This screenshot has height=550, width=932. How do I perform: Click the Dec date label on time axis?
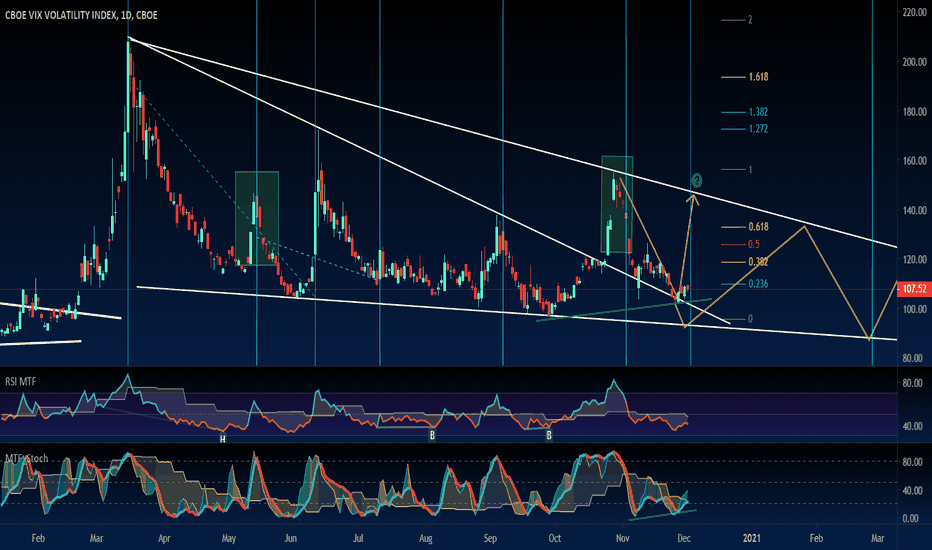[x=684, y=539]
